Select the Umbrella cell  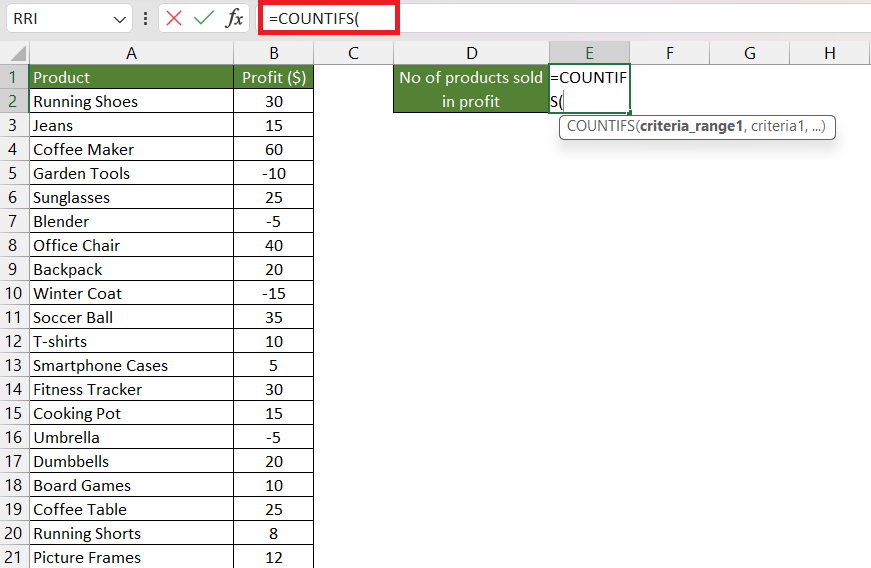tap(131, 437)
